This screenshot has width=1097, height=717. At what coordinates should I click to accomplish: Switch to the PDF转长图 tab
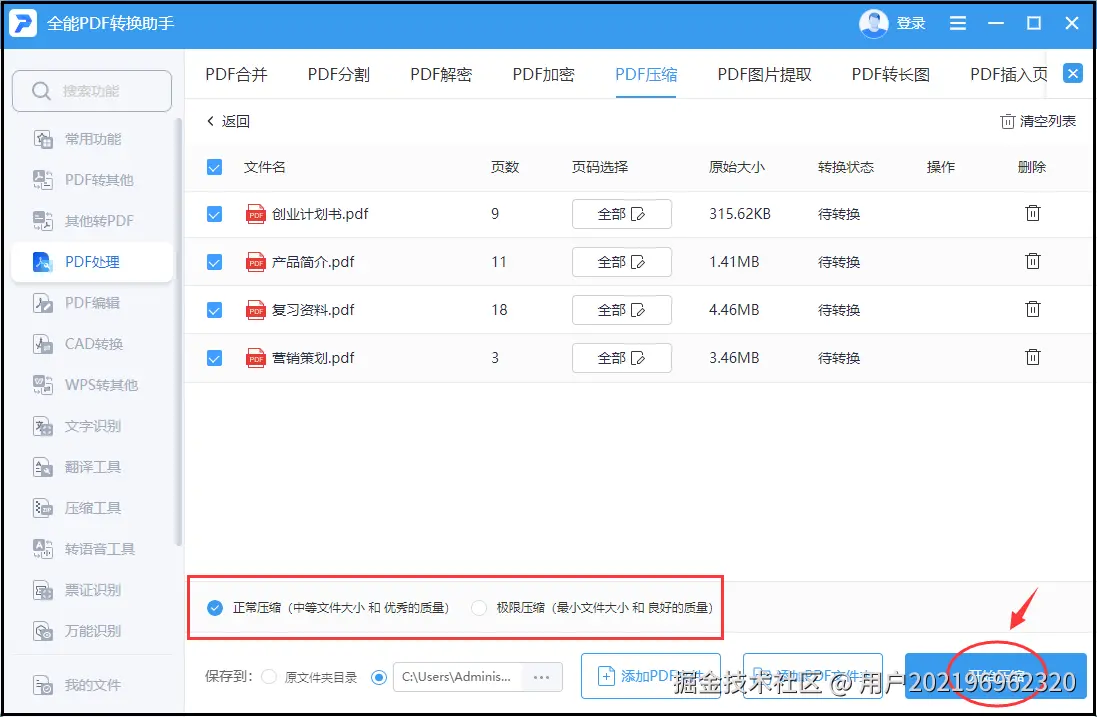(891, 74)
